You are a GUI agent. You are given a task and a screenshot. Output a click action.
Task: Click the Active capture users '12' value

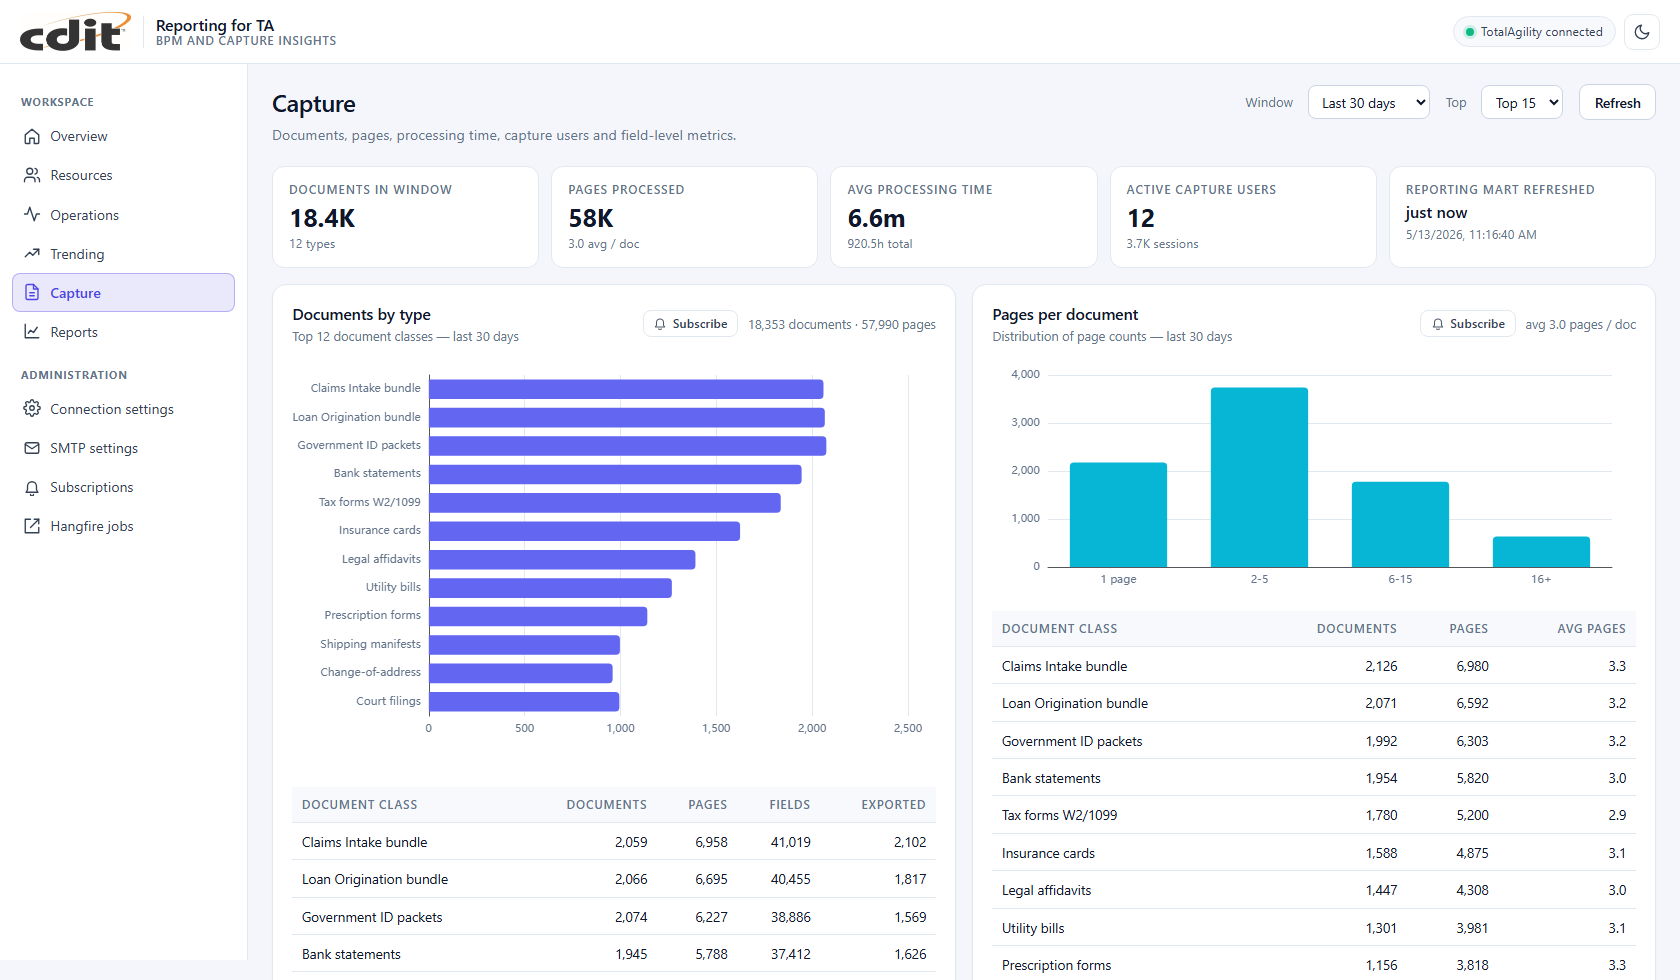[x=1140, y=218]
